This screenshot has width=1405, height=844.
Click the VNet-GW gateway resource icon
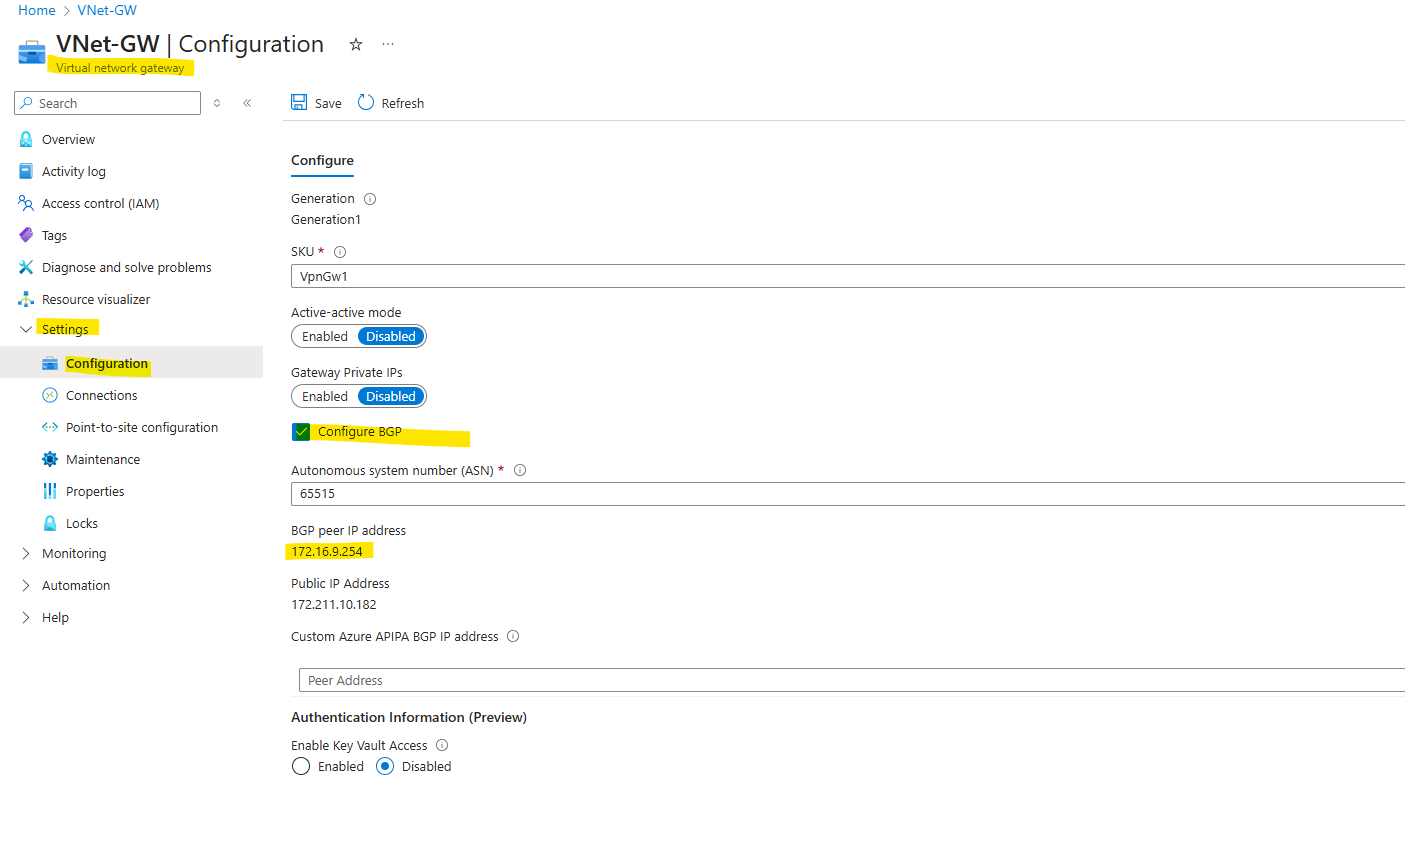pos(32,52)
